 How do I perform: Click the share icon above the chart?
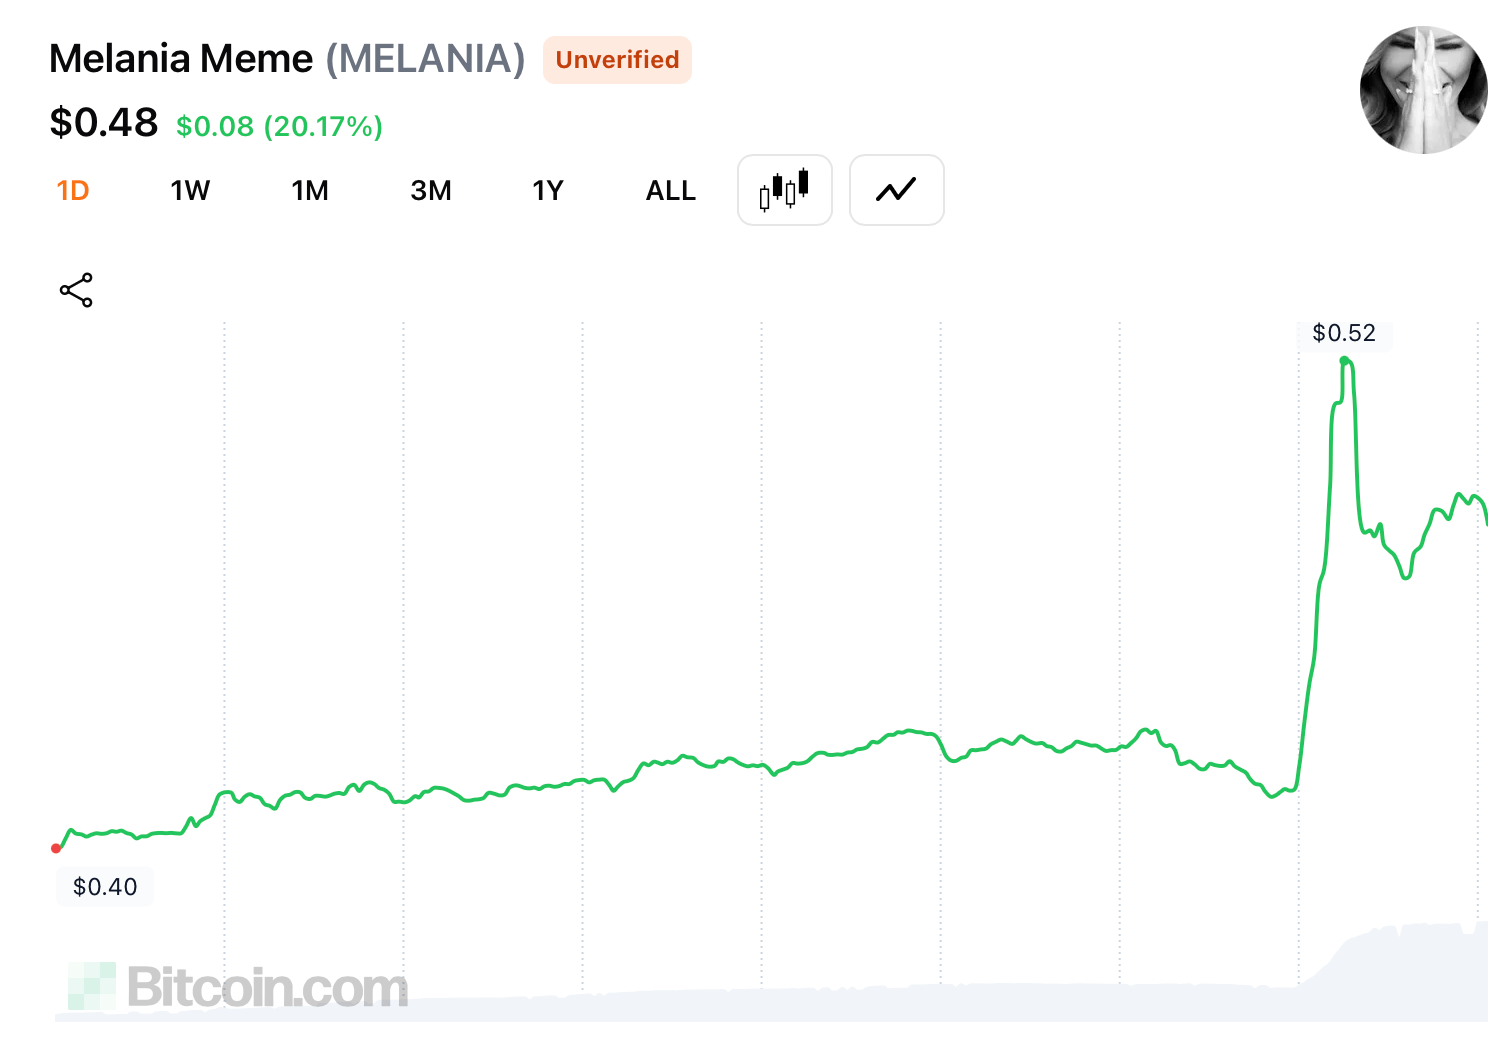click(76, 290)
